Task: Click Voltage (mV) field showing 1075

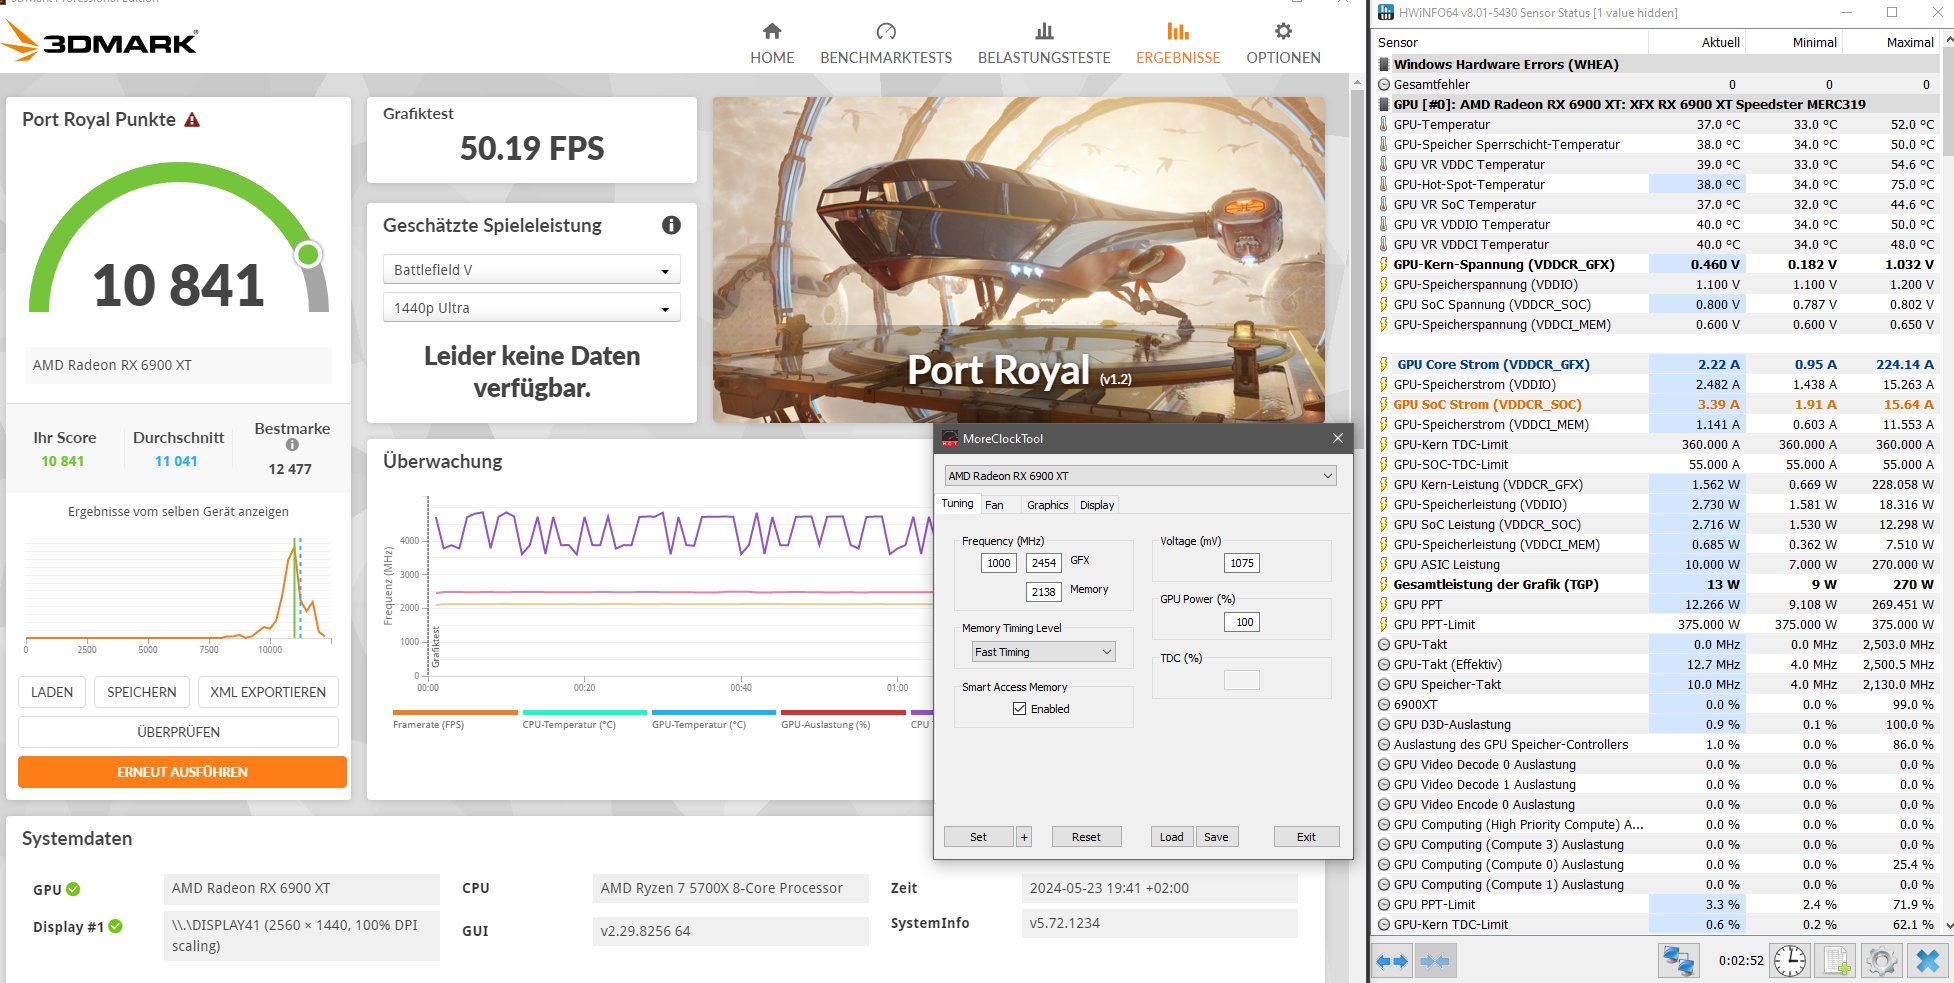Action: pos(1242,563)
